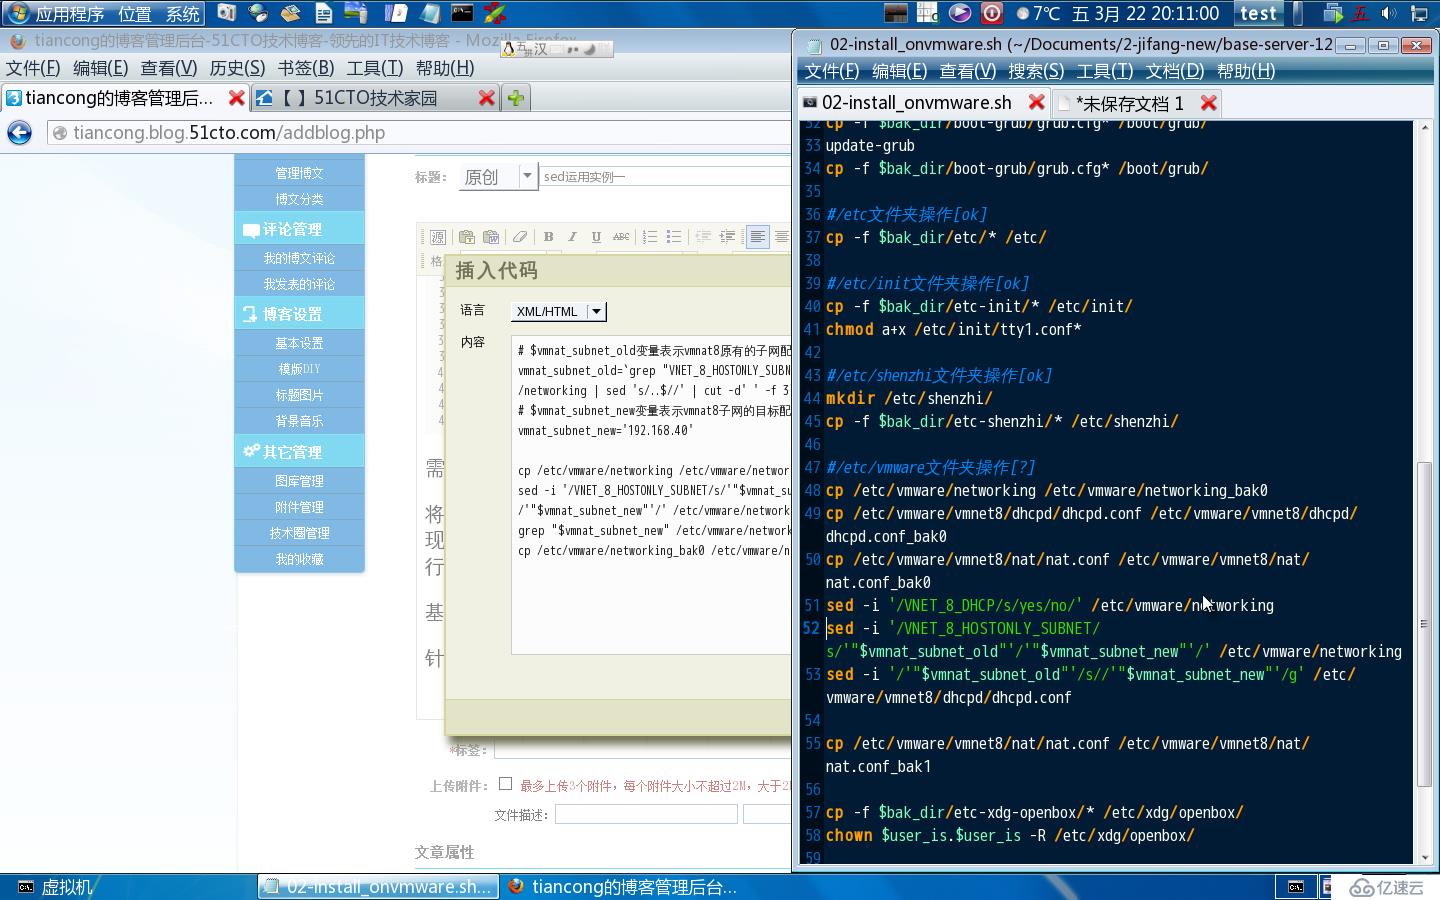Toggle italic formatting in blog editor

(x=572, y=237)
